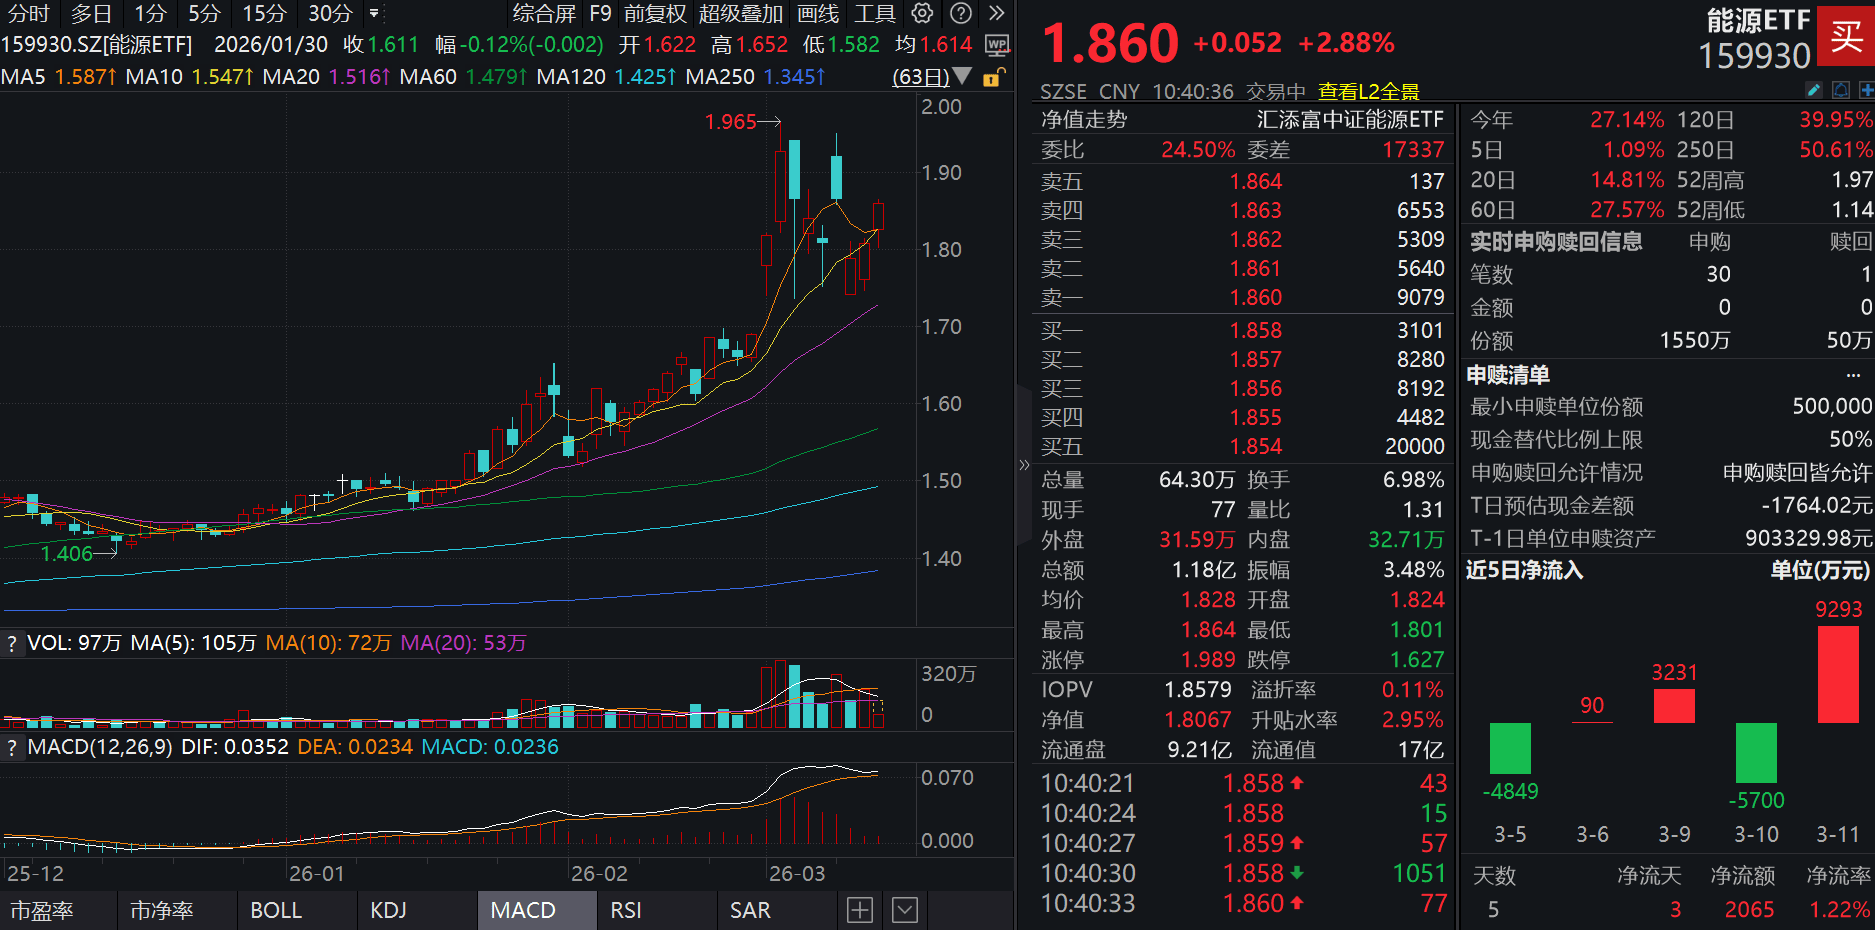The image size is (1875, 930).
Task: Click the help icon beside VOL indicator
Action: pos(12,644)
